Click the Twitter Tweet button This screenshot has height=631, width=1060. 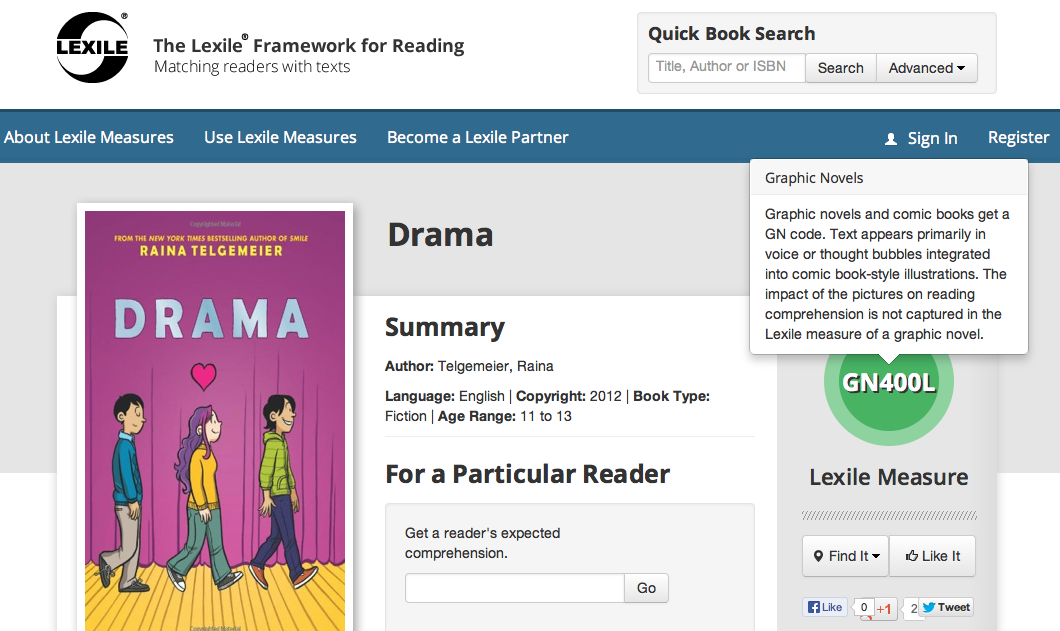(x=946, y=607)
